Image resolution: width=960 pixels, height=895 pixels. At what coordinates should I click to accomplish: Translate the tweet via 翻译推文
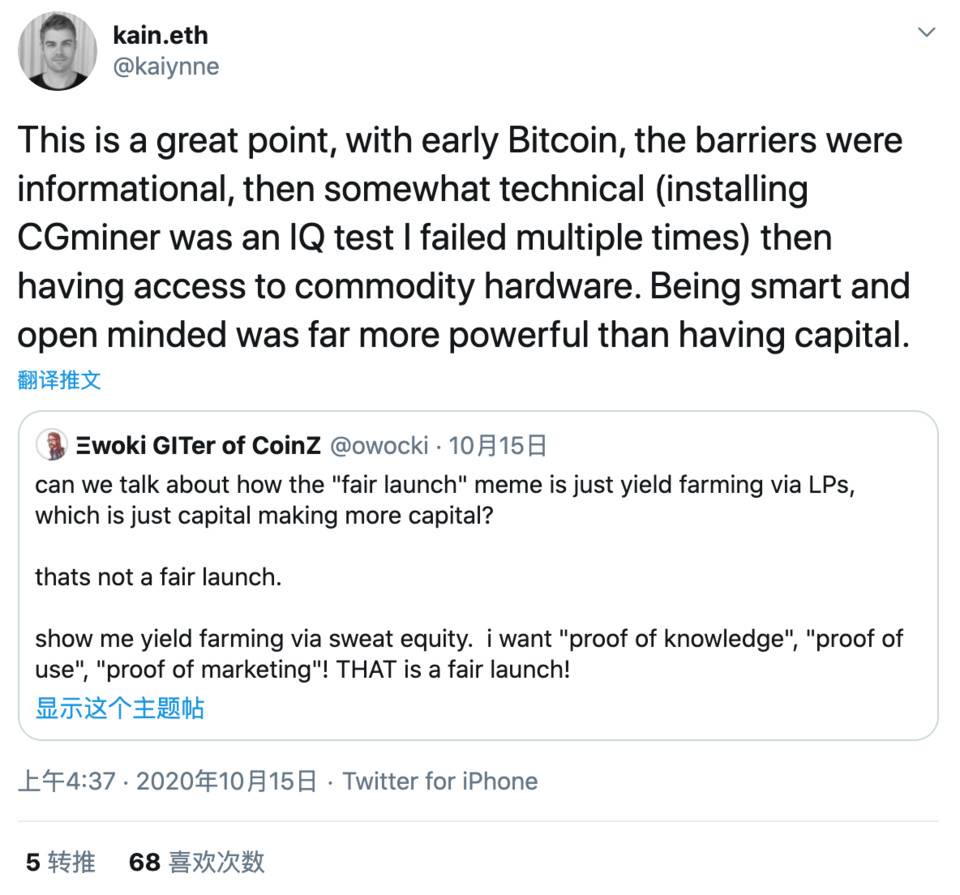[x=59, y=380]
